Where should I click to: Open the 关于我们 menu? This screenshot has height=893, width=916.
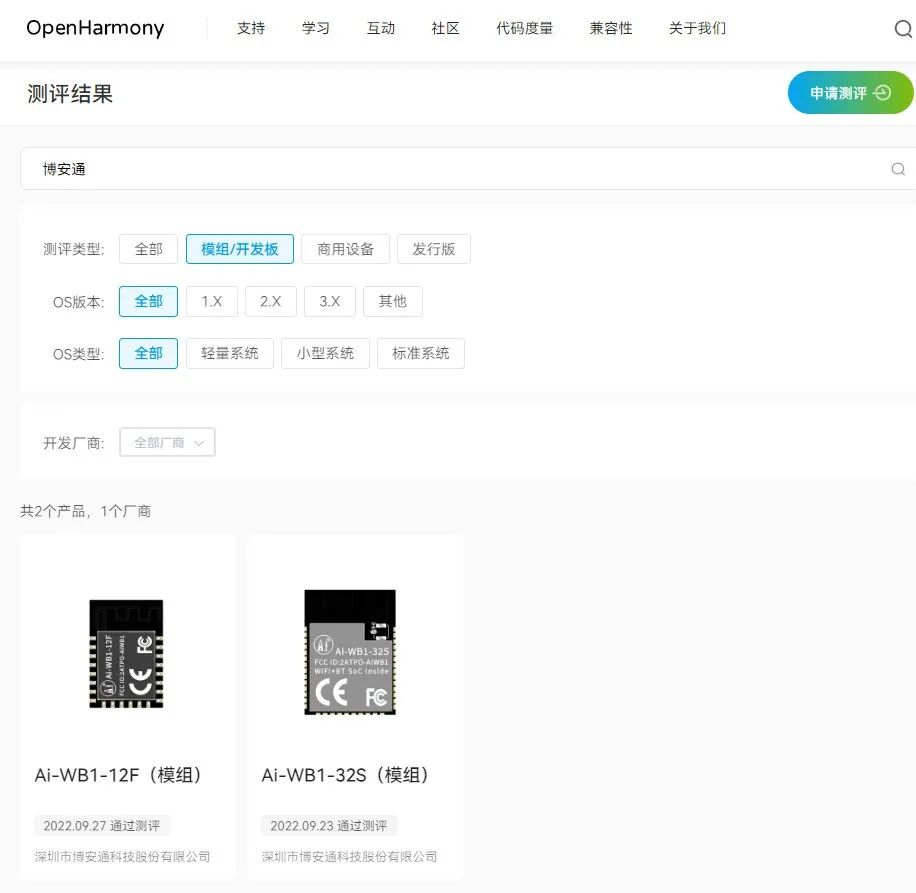[698, 28]
